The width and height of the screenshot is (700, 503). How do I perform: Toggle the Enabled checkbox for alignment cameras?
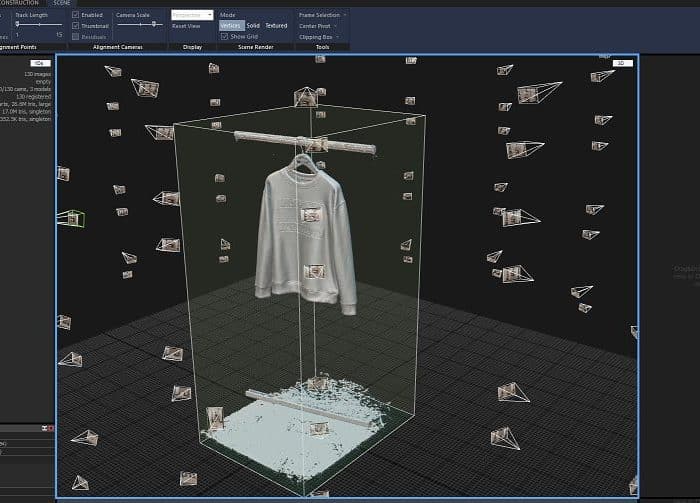pos(76,15)
